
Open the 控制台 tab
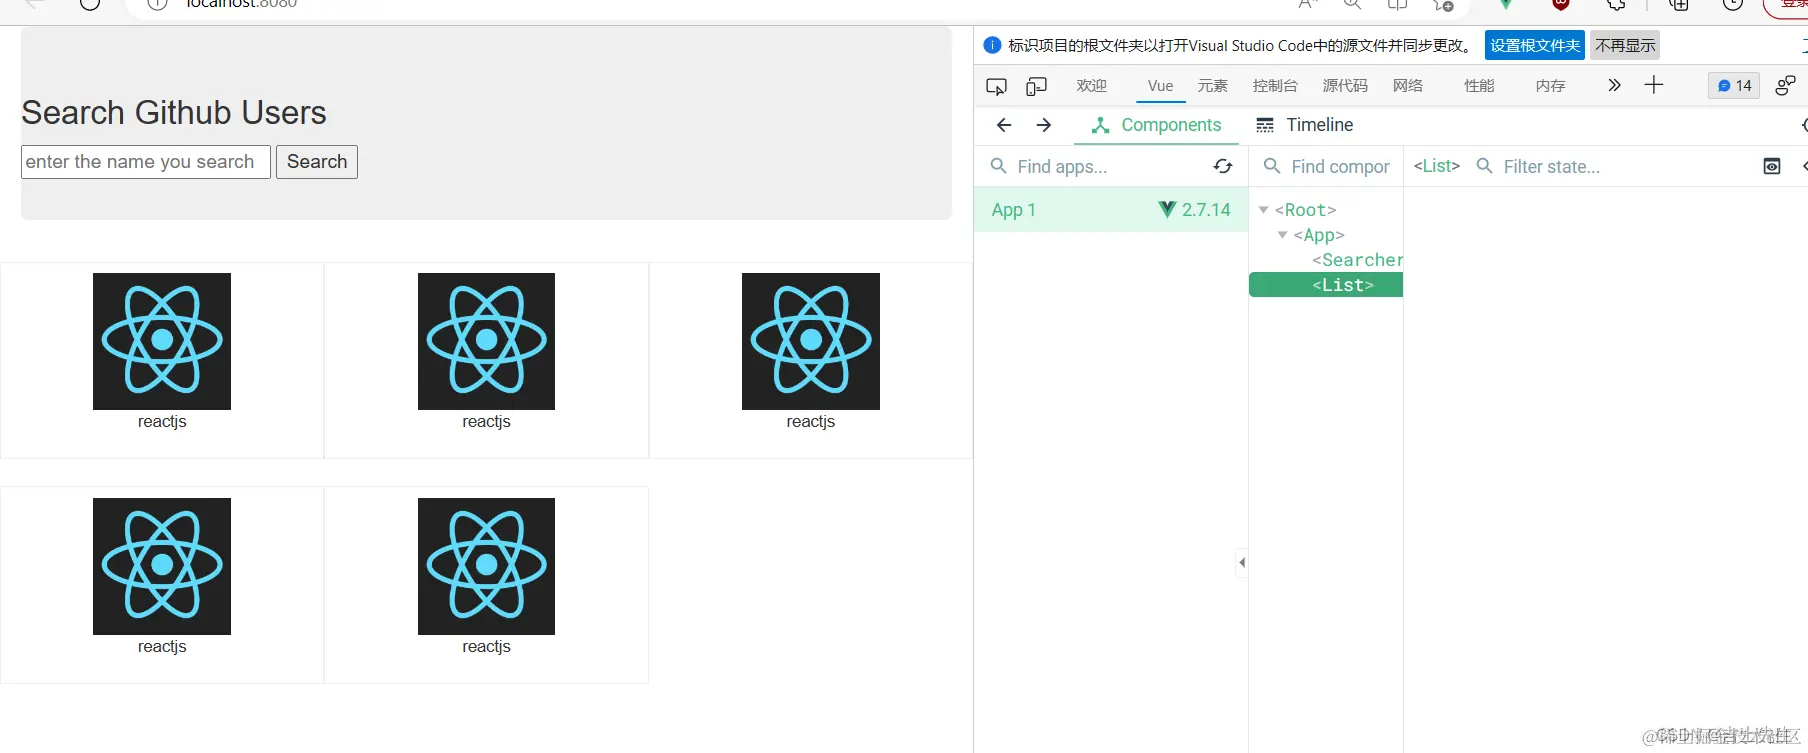point(1275,86)
